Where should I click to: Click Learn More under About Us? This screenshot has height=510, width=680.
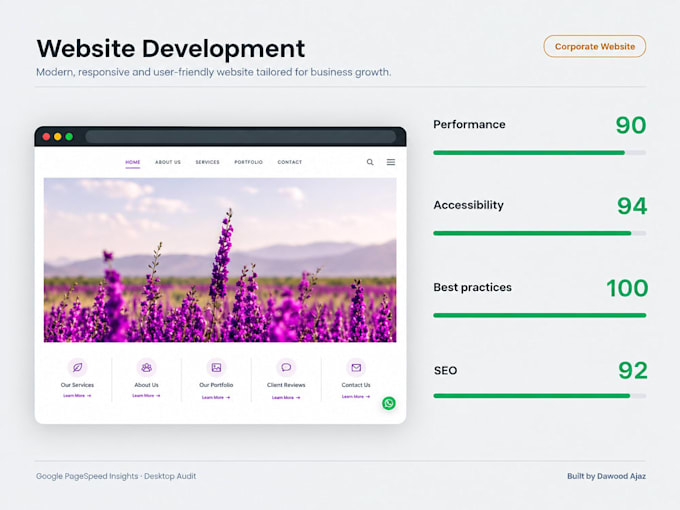tap(146, 396)
